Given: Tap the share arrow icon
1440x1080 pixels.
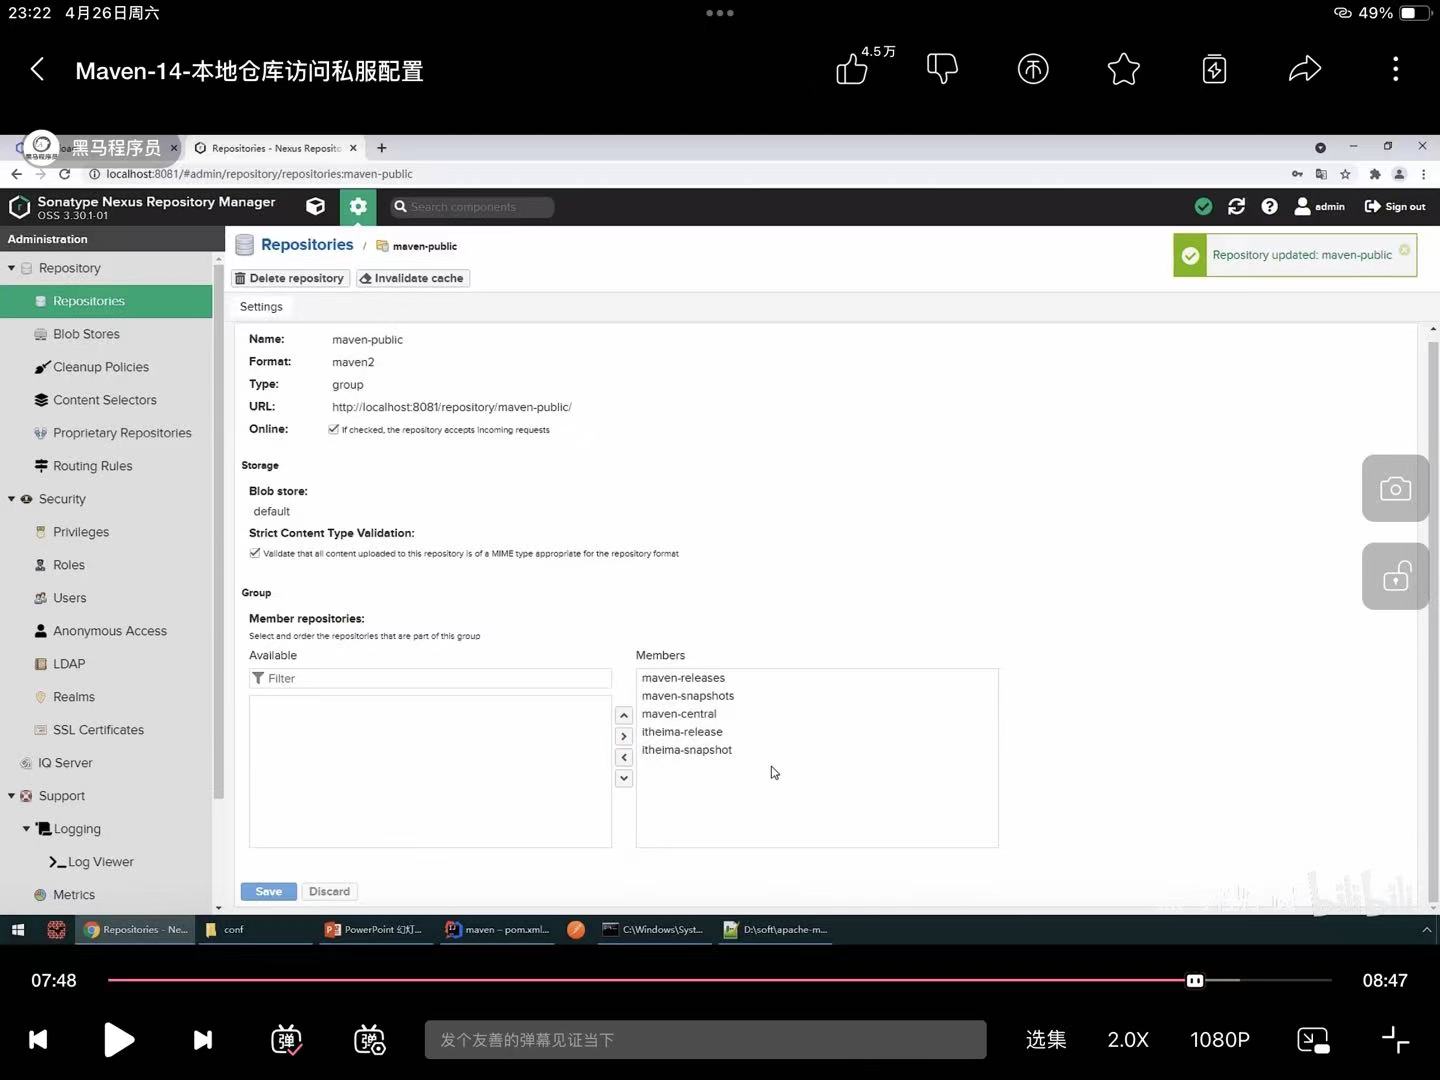Looking at the screenshot, I should point(1305,69).
